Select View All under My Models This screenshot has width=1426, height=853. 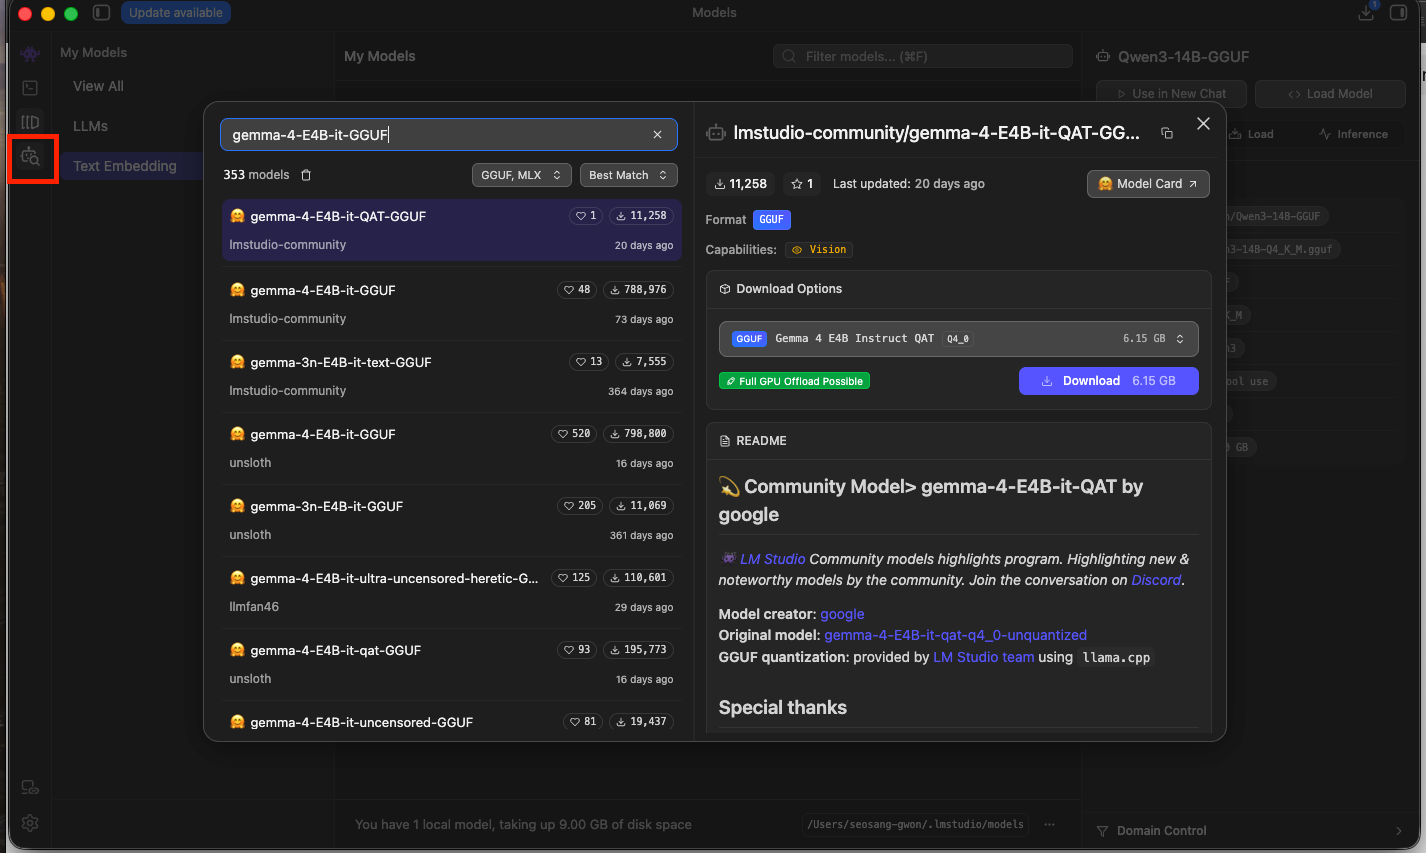click(98, 86)
